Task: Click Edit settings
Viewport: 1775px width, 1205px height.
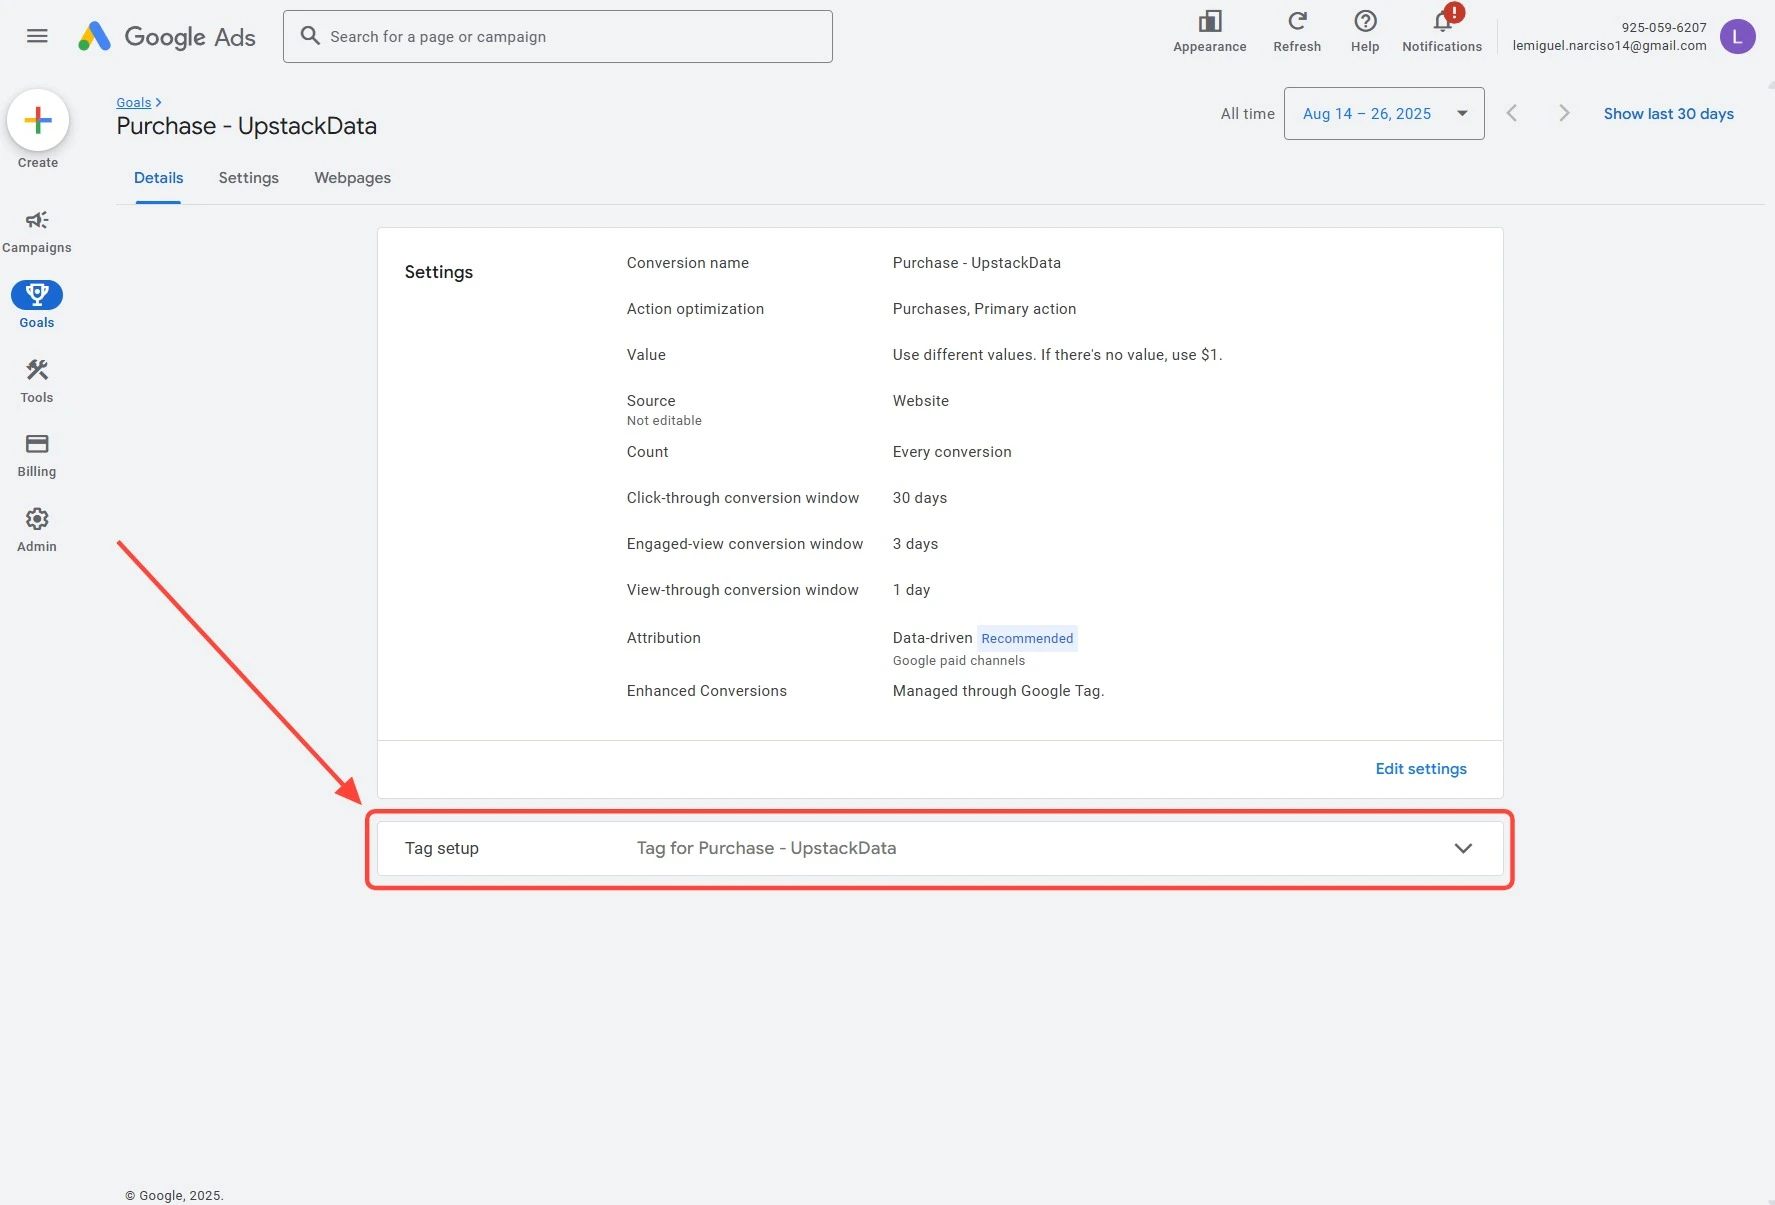Action: tap(1421, 769)
